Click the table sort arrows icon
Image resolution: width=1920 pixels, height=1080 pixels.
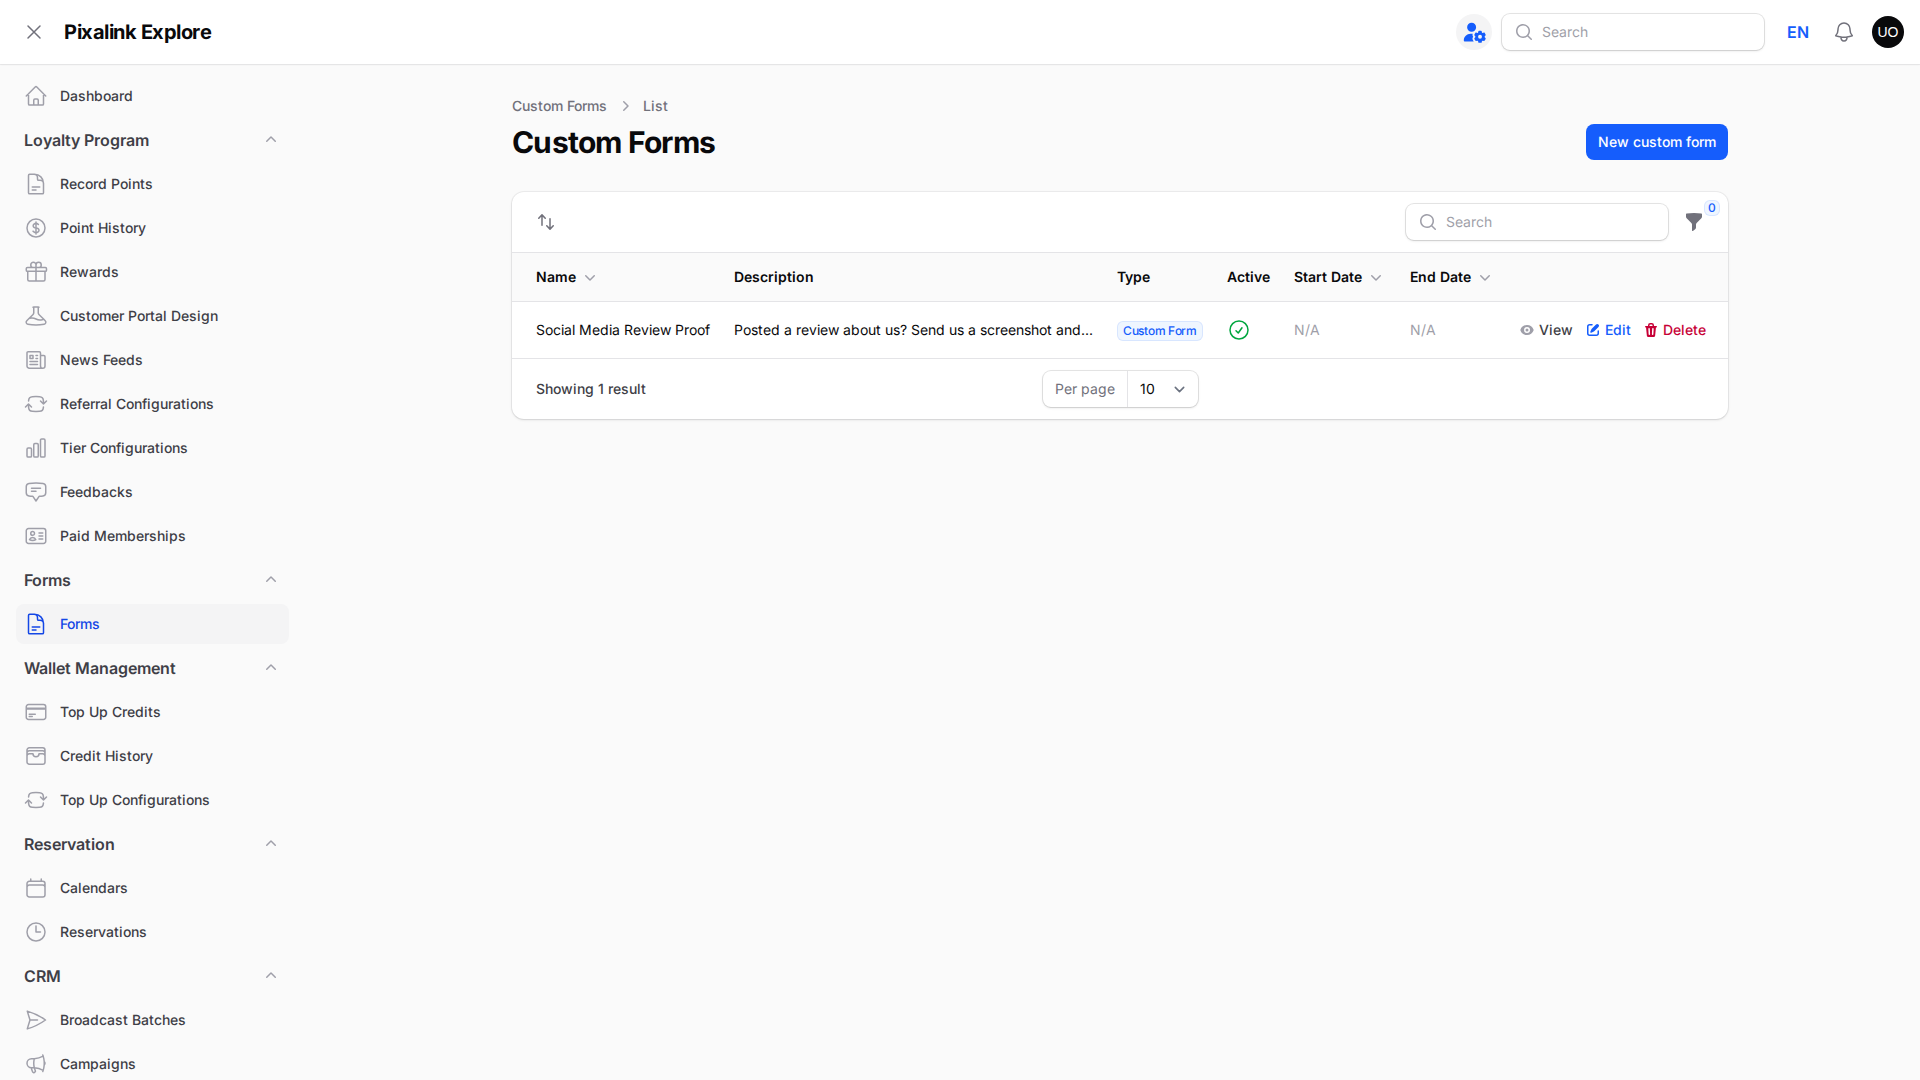point(546,222)
